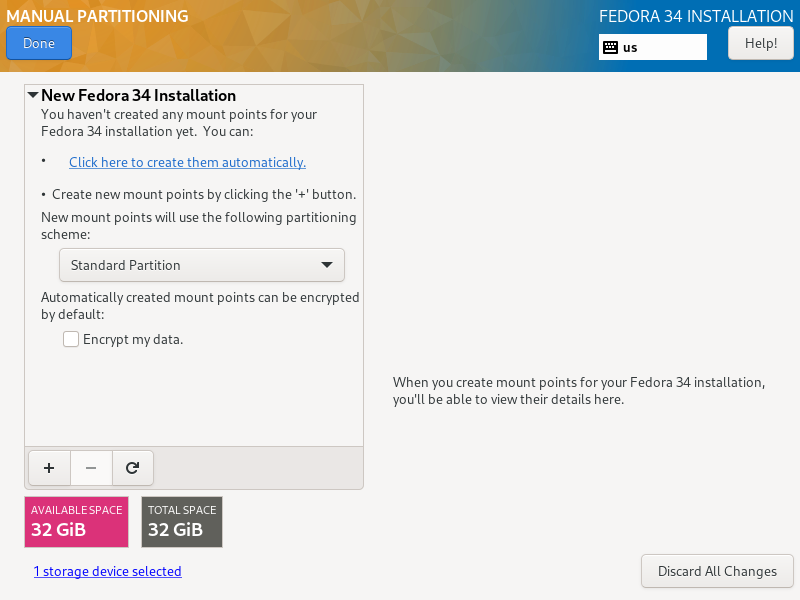Reload storage configuration with the refresh icon
Screen dimensions: 800x600
point(132,467)
